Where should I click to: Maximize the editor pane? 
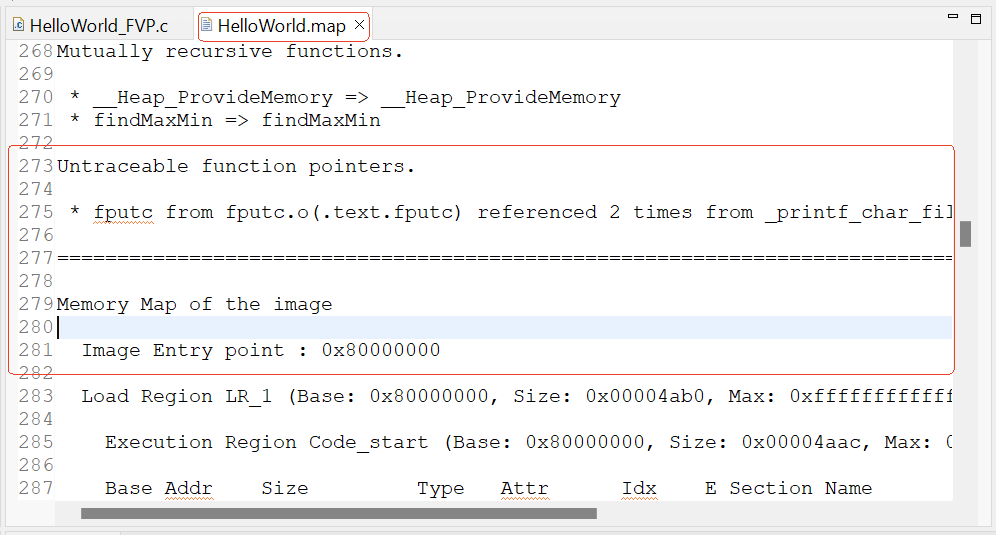tap(976, 18)
